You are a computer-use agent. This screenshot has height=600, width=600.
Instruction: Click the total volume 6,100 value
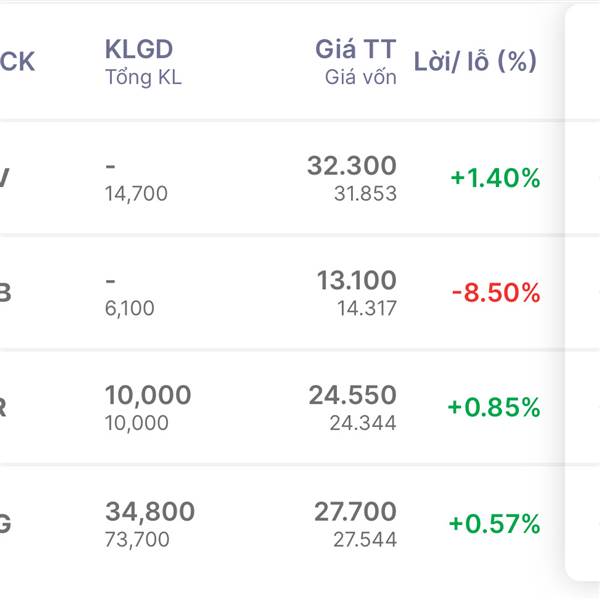pyautogui.click(x=130, y=309)
